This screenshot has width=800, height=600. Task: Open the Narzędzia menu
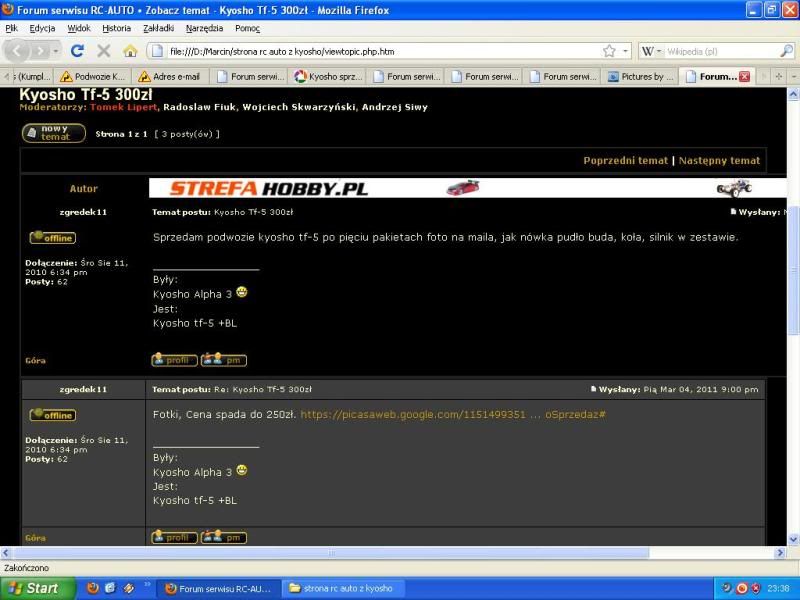point(204,28)
